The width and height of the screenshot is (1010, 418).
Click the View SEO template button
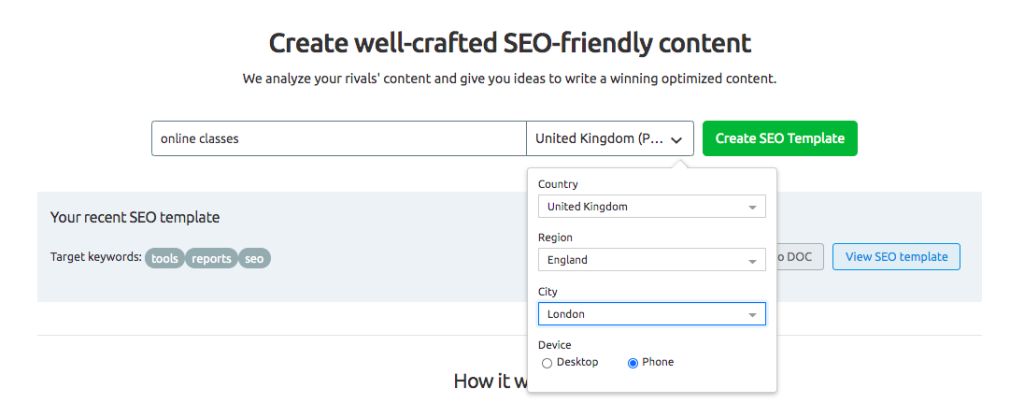click(896, 257)
